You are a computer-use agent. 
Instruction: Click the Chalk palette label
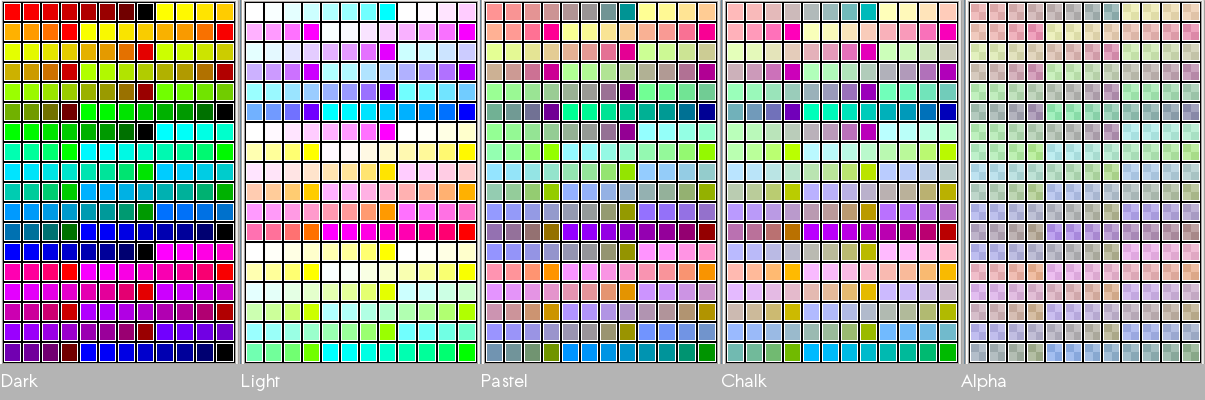pyautogui.click(x=743, y=381)
